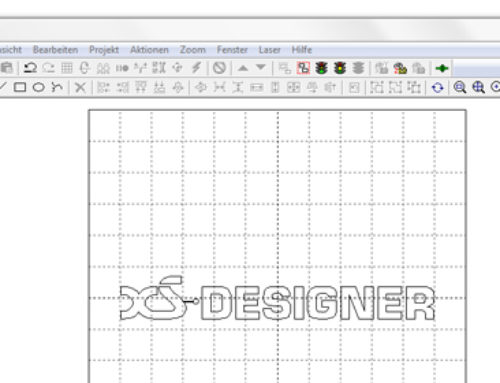The image size is (500, 383).
Task: Select the rectangle drawing tool
Action: pos(20,87)
